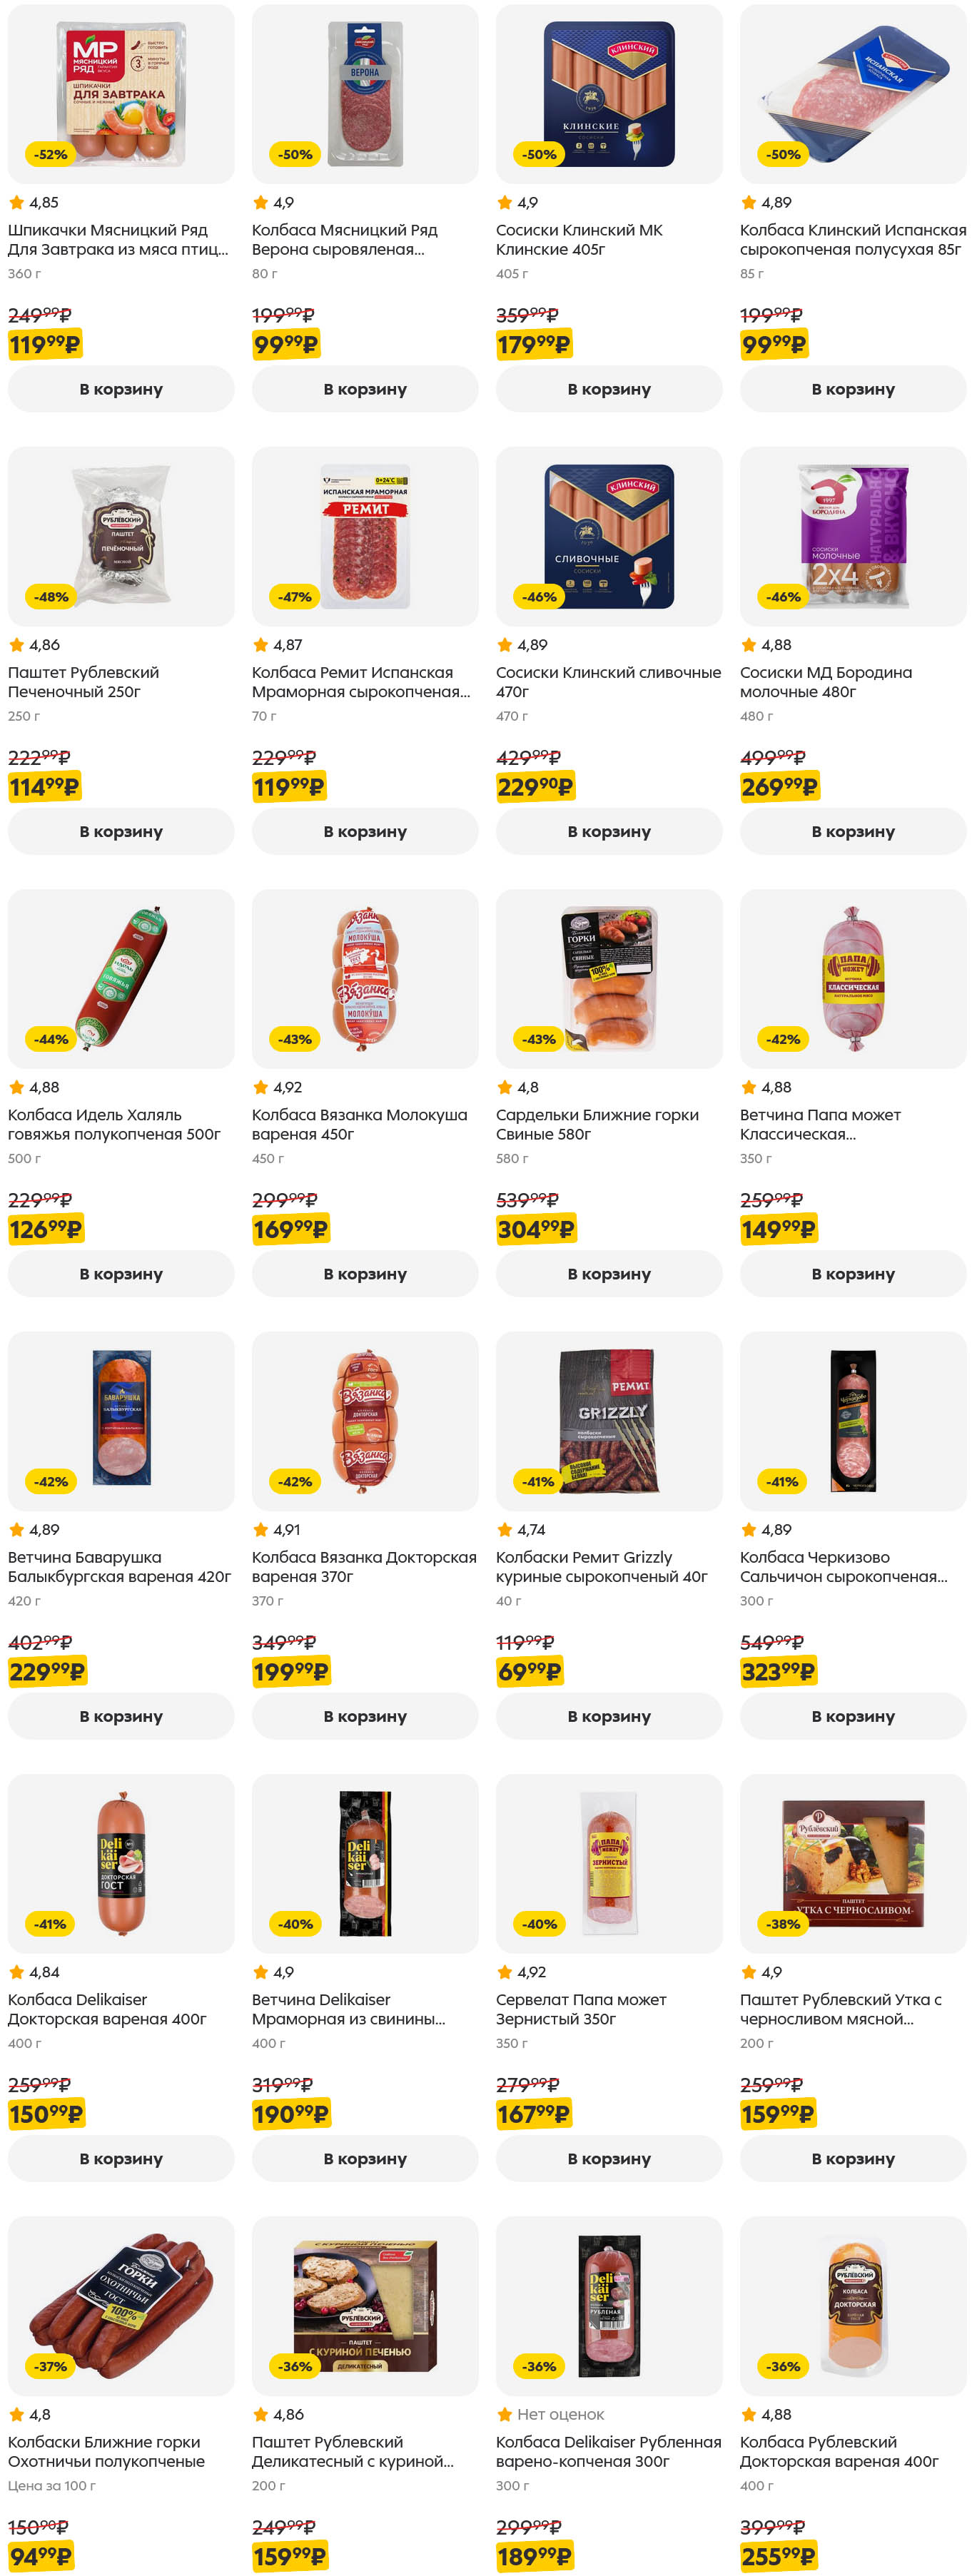Open Ветчина Папа может Классическая product photo

(x=852, y=978)
